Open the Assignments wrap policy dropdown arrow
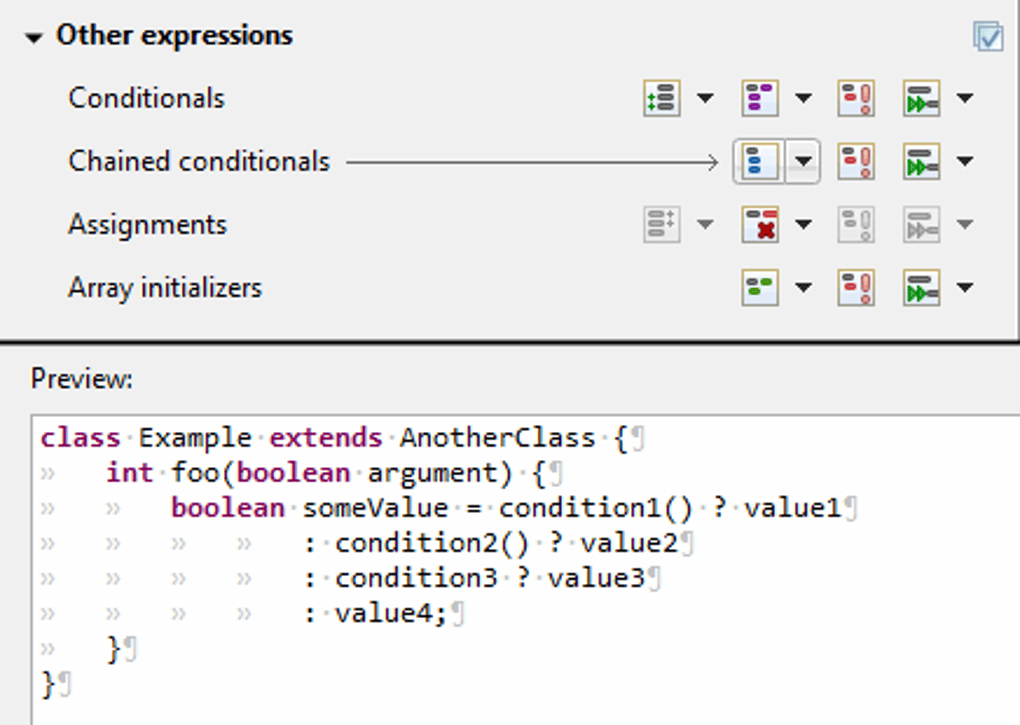This screenshot has width=1020, height=725. pyautogui.click(x=803, y=225)
